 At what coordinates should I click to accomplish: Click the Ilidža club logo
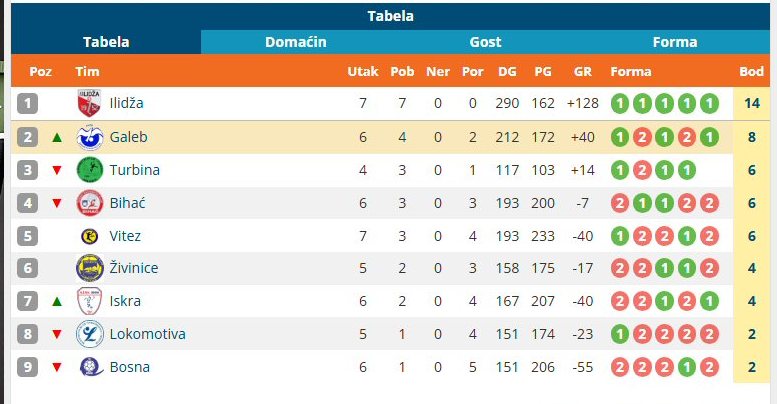(x=89, y=103)
